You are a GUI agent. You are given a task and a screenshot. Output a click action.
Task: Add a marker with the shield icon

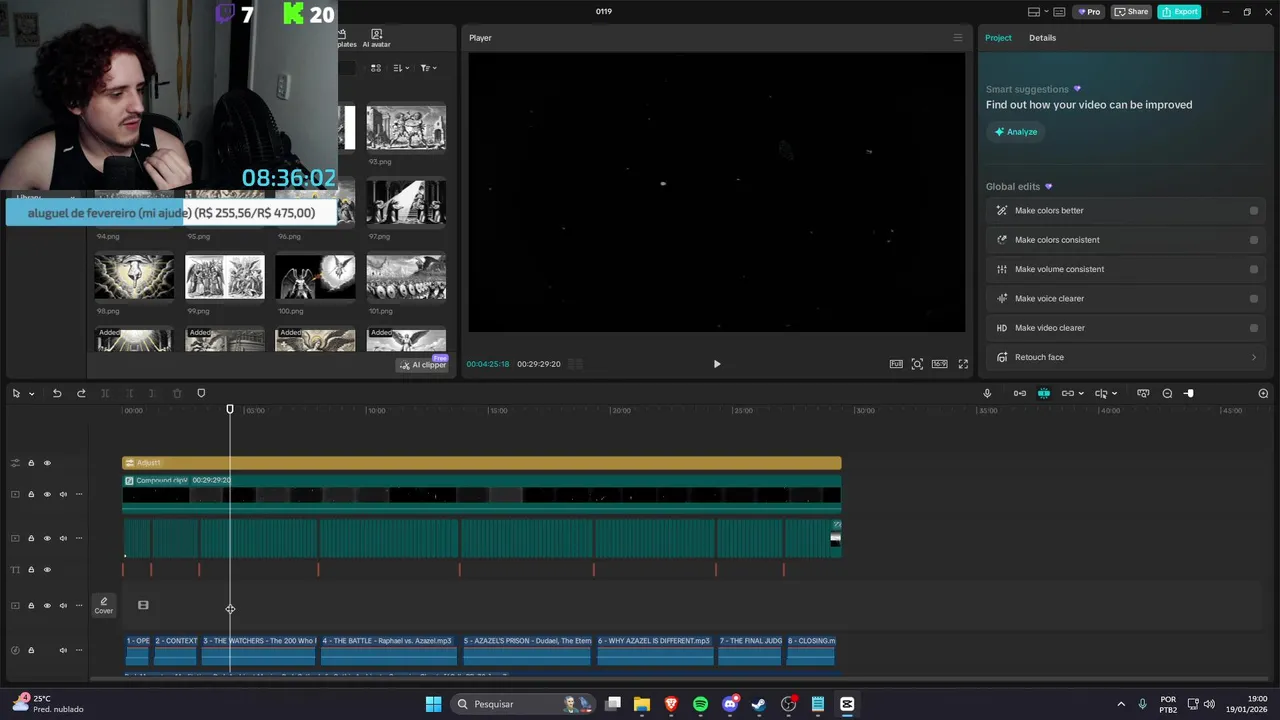[x=201, y=393]
